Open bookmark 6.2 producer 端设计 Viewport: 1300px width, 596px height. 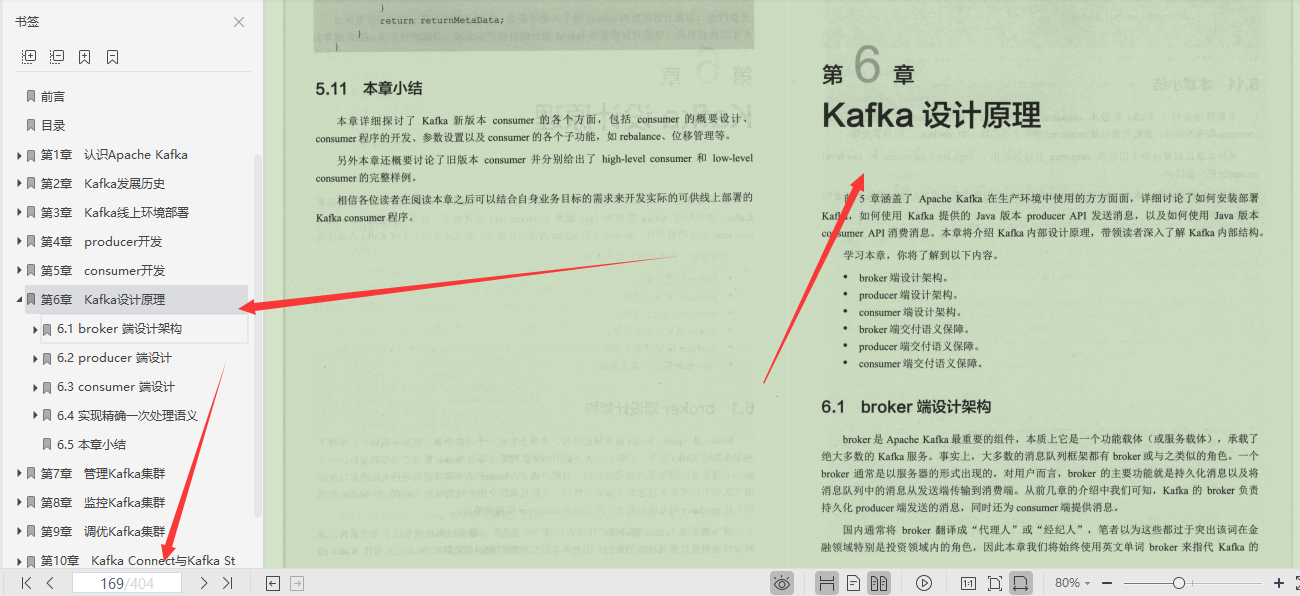click(x=114, y=358)
